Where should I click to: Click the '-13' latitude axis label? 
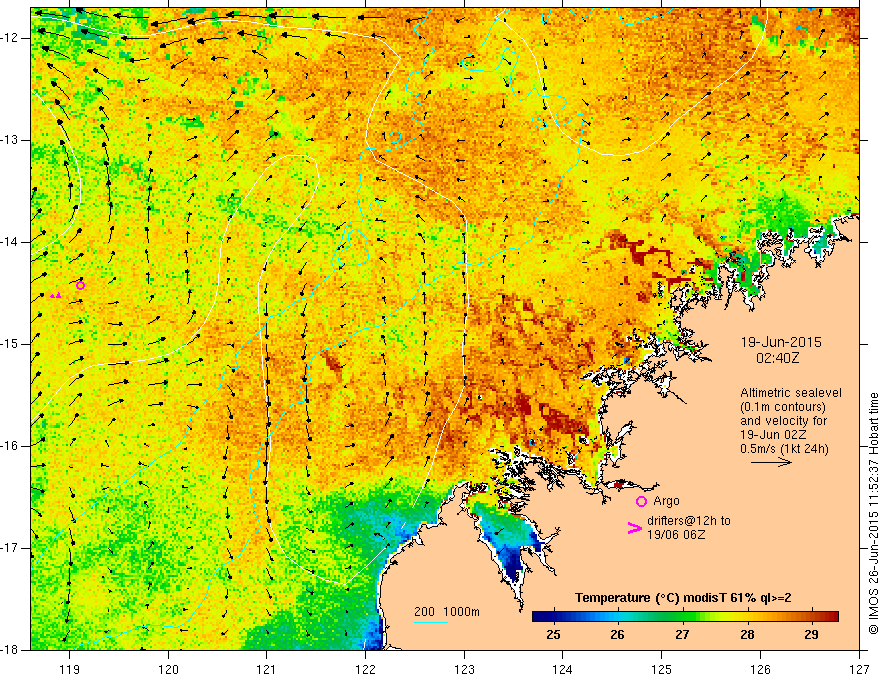click(x=11, y=140)
